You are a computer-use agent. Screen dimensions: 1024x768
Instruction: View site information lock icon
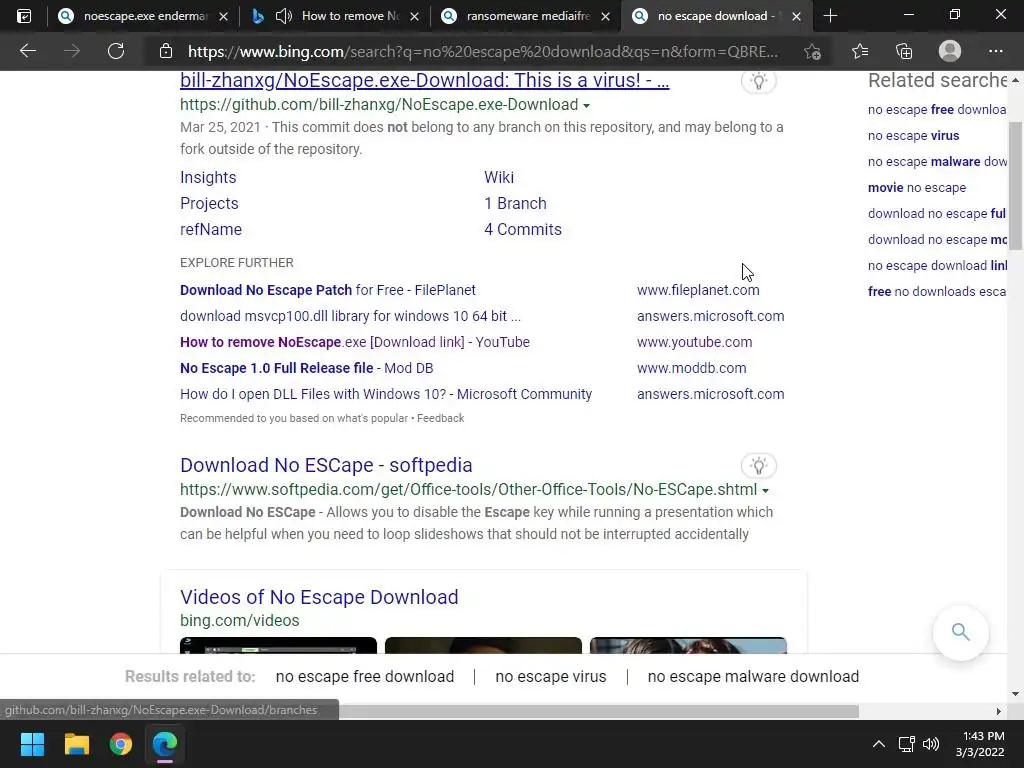166,51
